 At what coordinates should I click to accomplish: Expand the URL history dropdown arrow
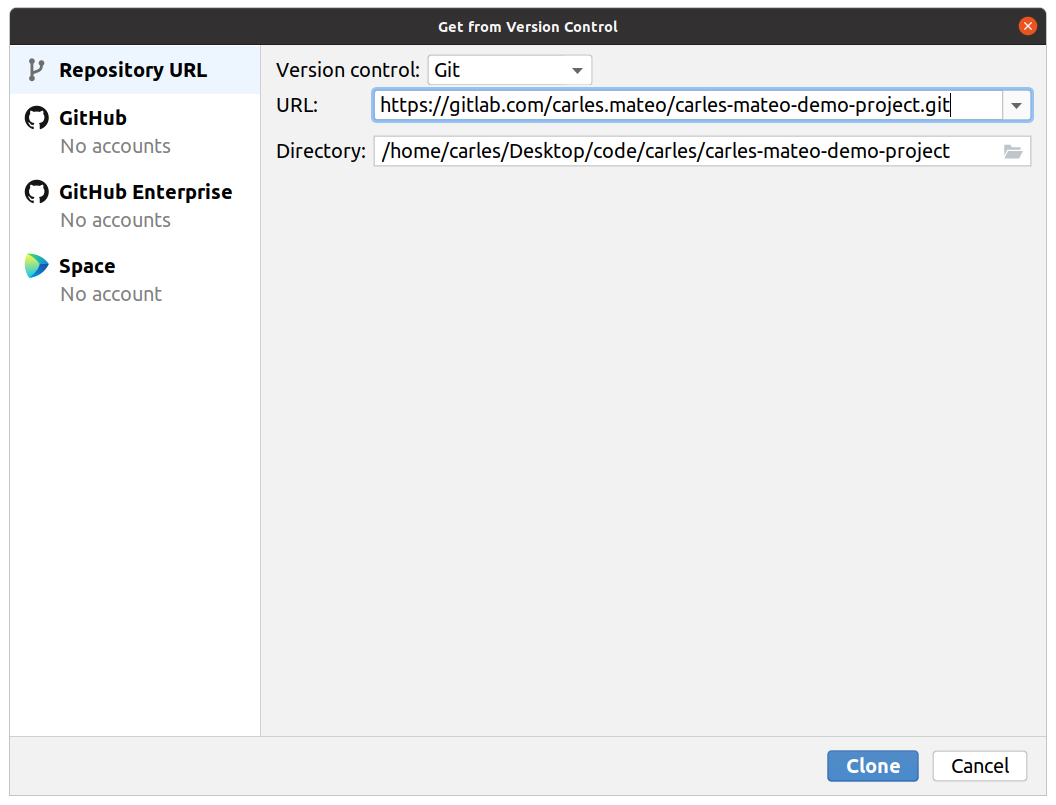coord(1016,106)
